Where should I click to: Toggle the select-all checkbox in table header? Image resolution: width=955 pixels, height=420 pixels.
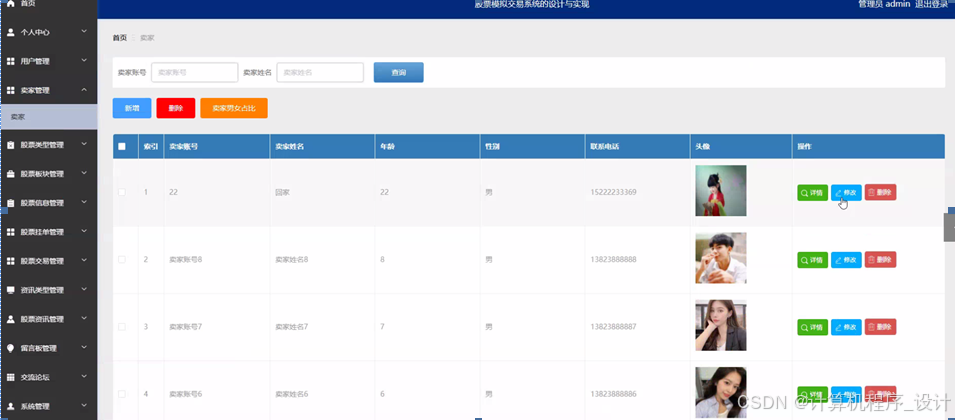point(122,147)
